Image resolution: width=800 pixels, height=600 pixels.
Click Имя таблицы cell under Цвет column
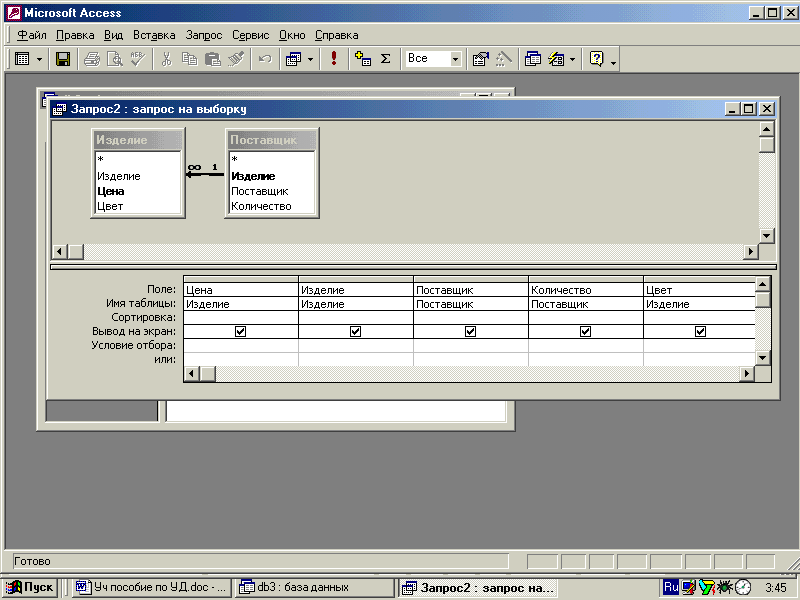(x=699, y=304)
